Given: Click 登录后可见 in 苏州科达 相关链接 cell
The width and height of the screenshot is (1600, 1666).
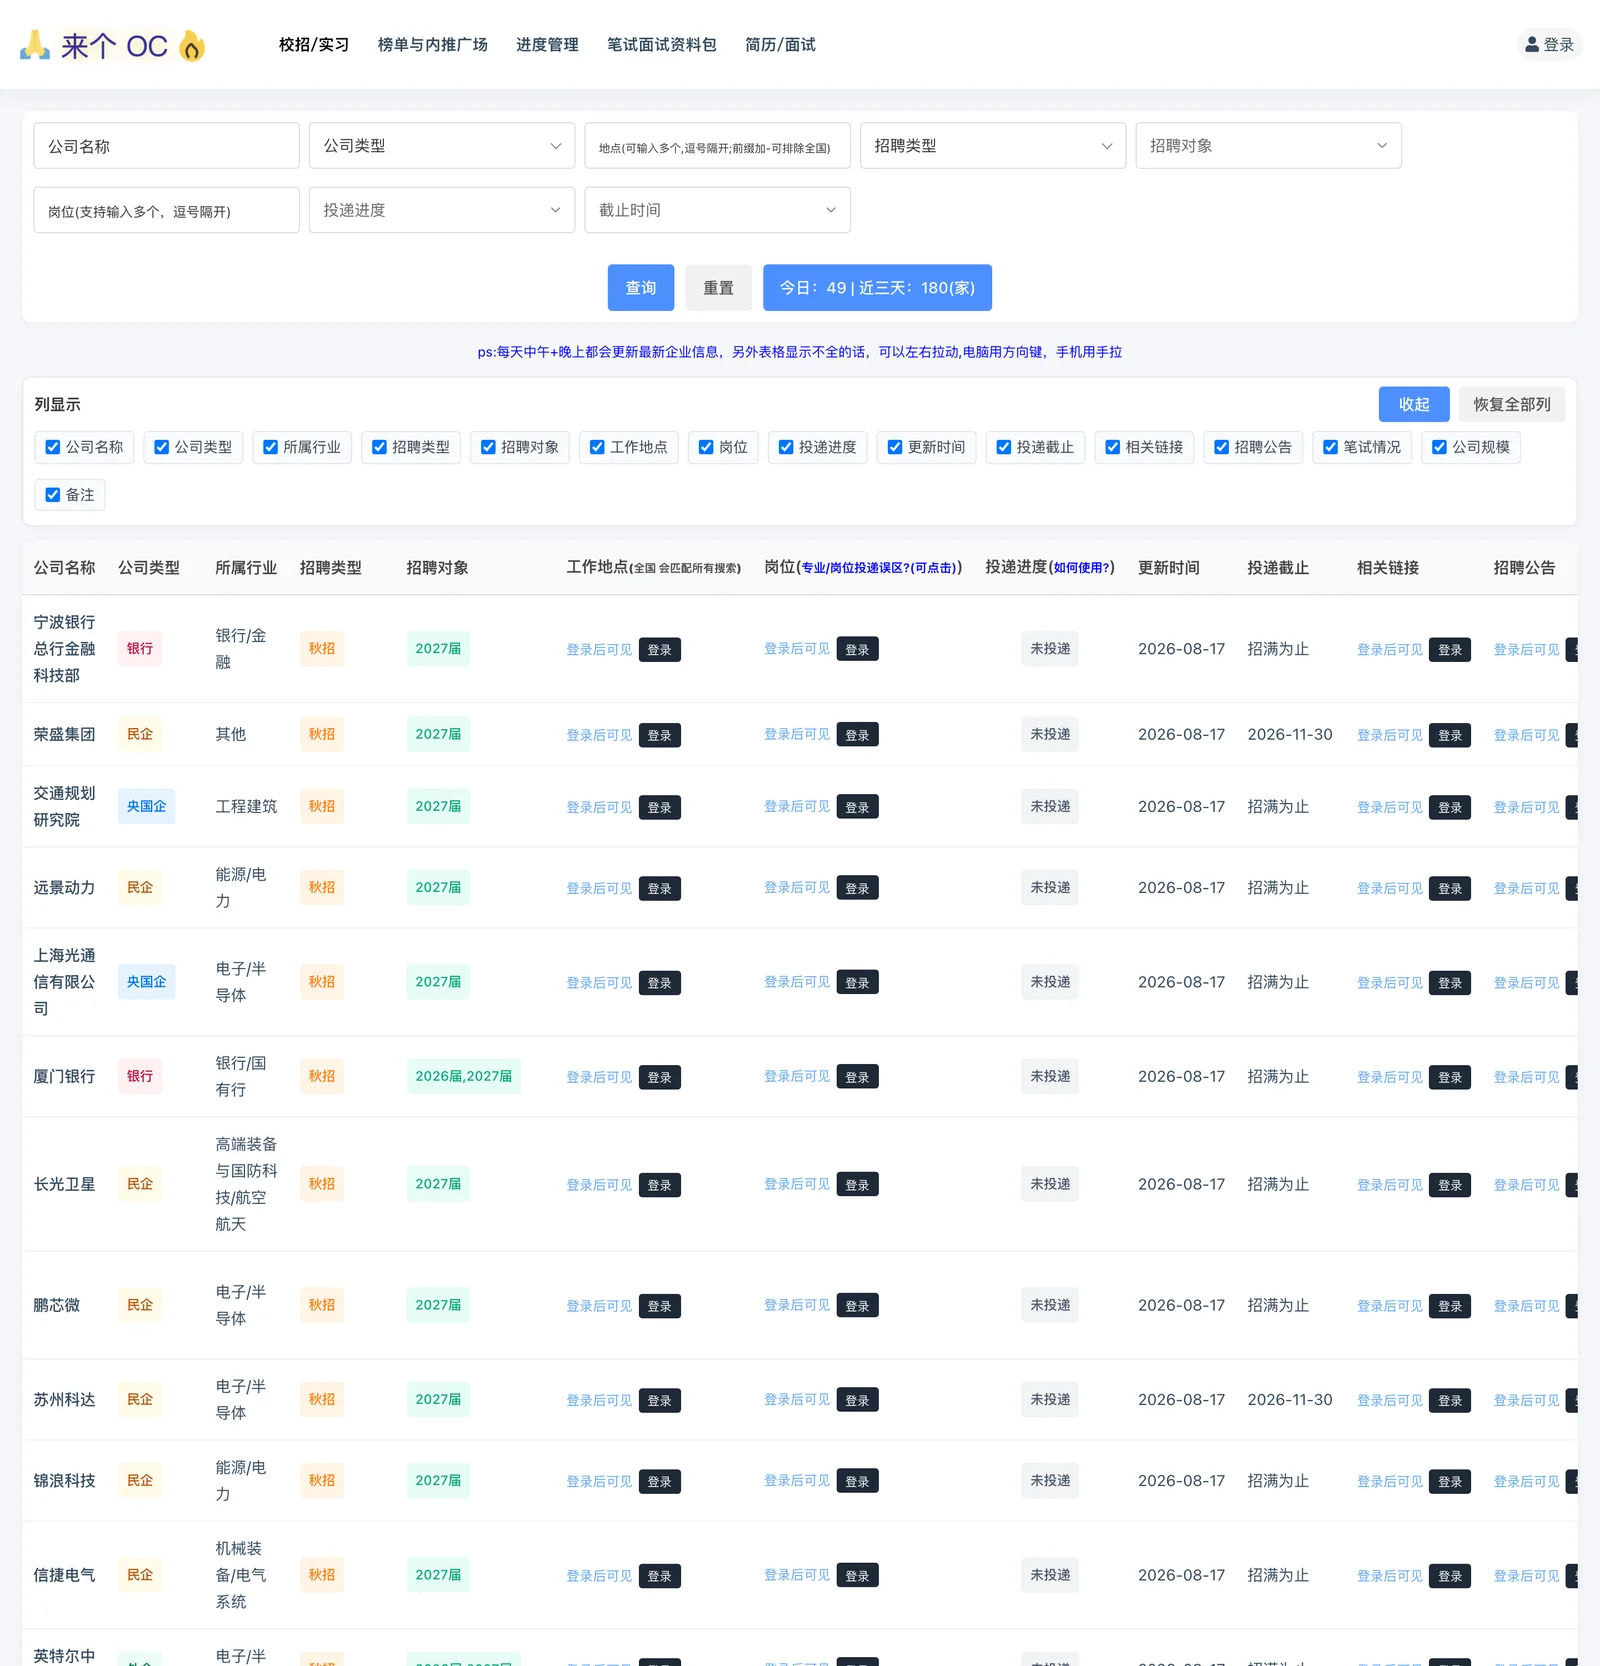Looking at the screenshot, I should 1390,1400.
